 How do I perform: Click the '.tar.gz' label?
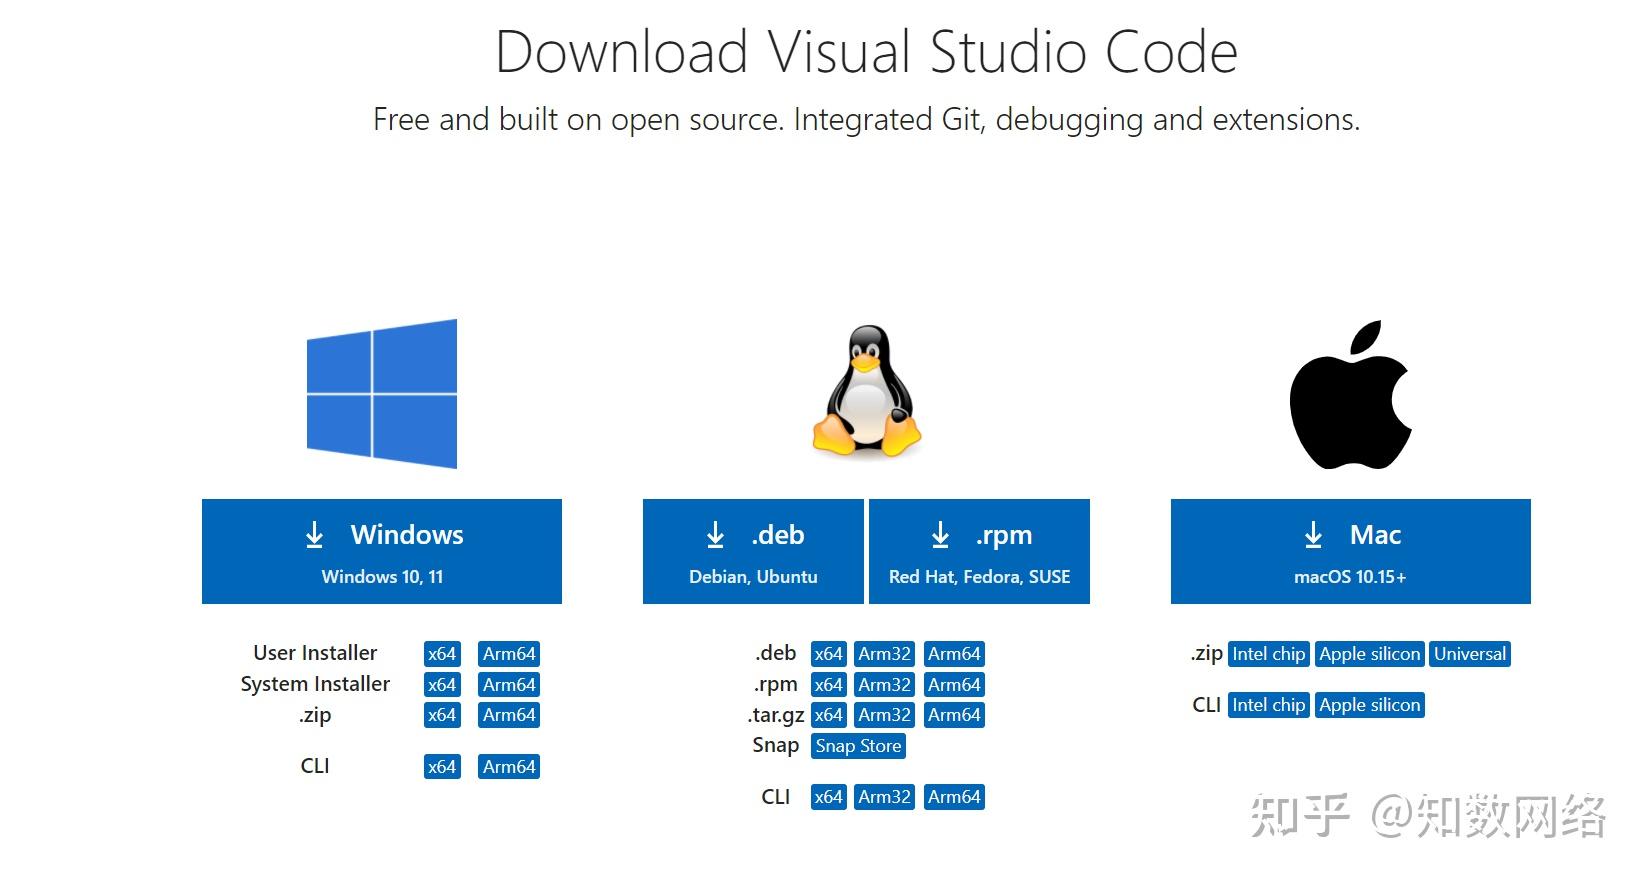[776, 715]
